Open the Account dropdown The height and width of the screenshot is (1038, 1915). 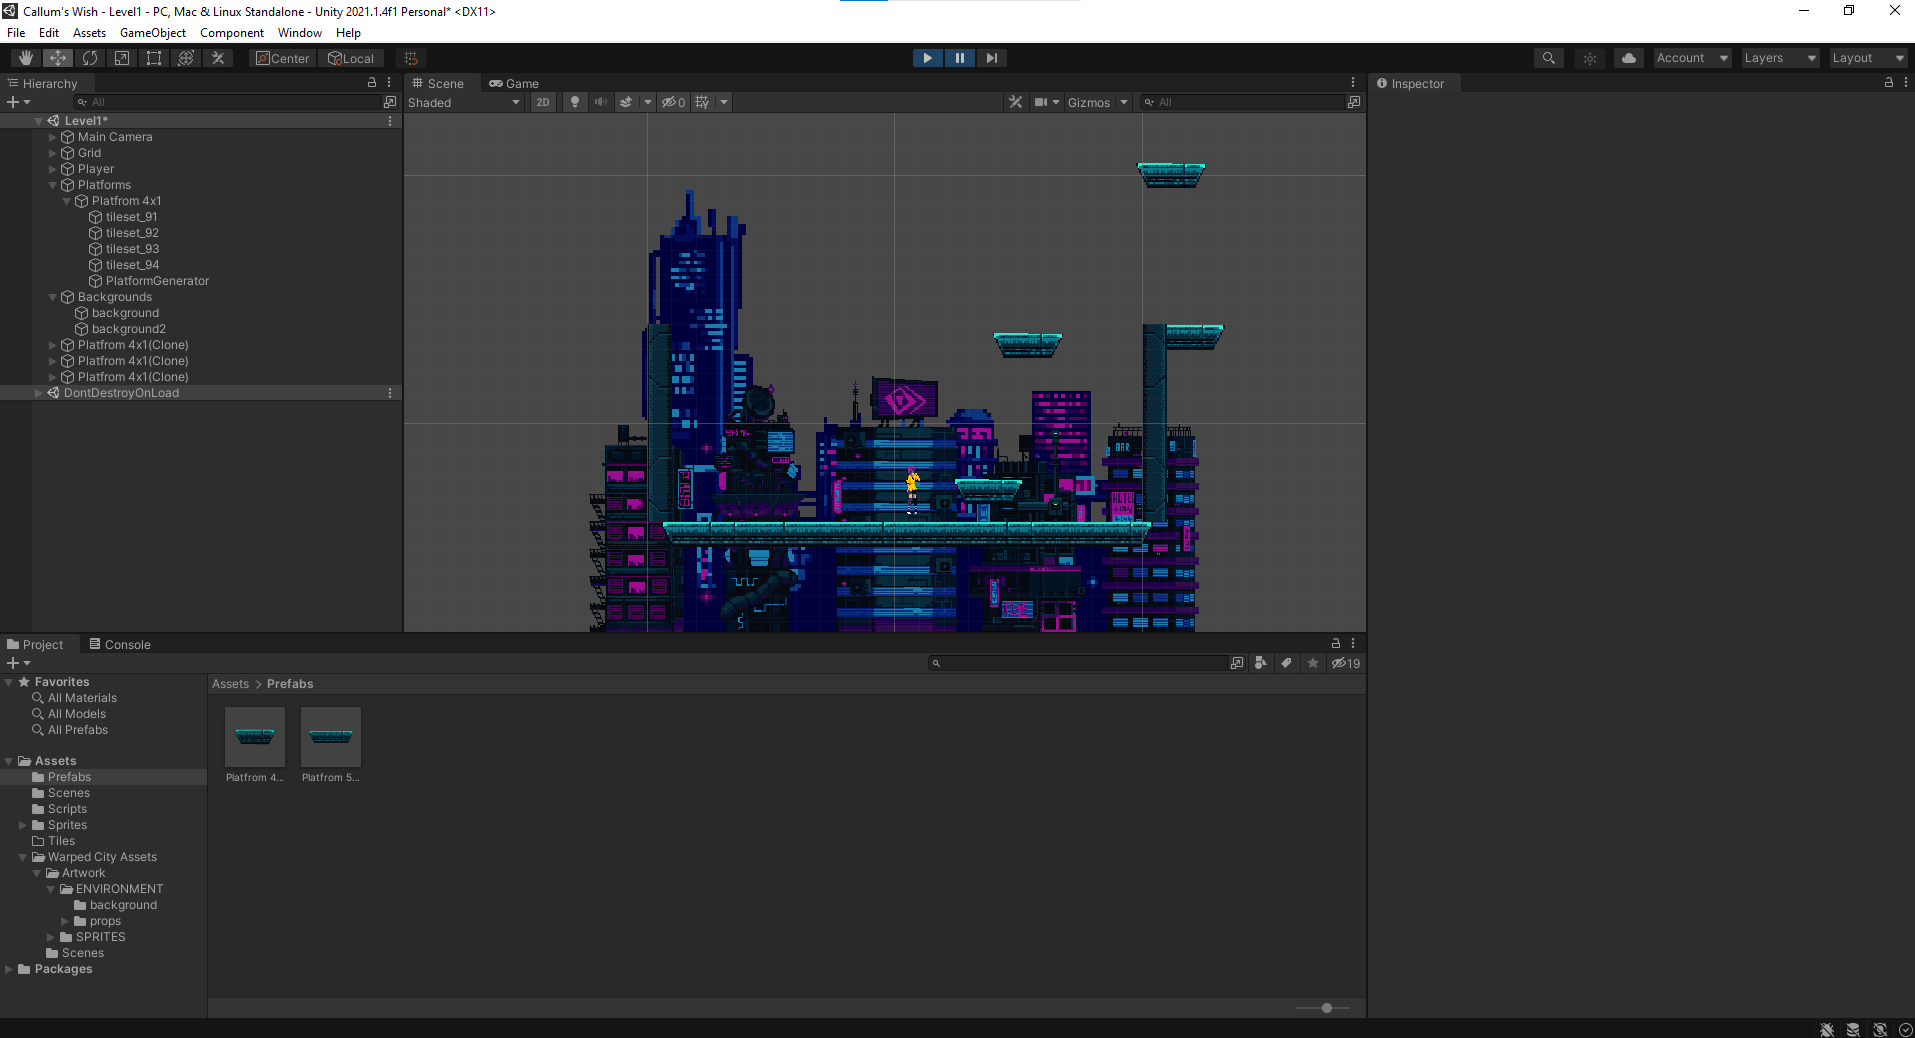(1692, 58)
